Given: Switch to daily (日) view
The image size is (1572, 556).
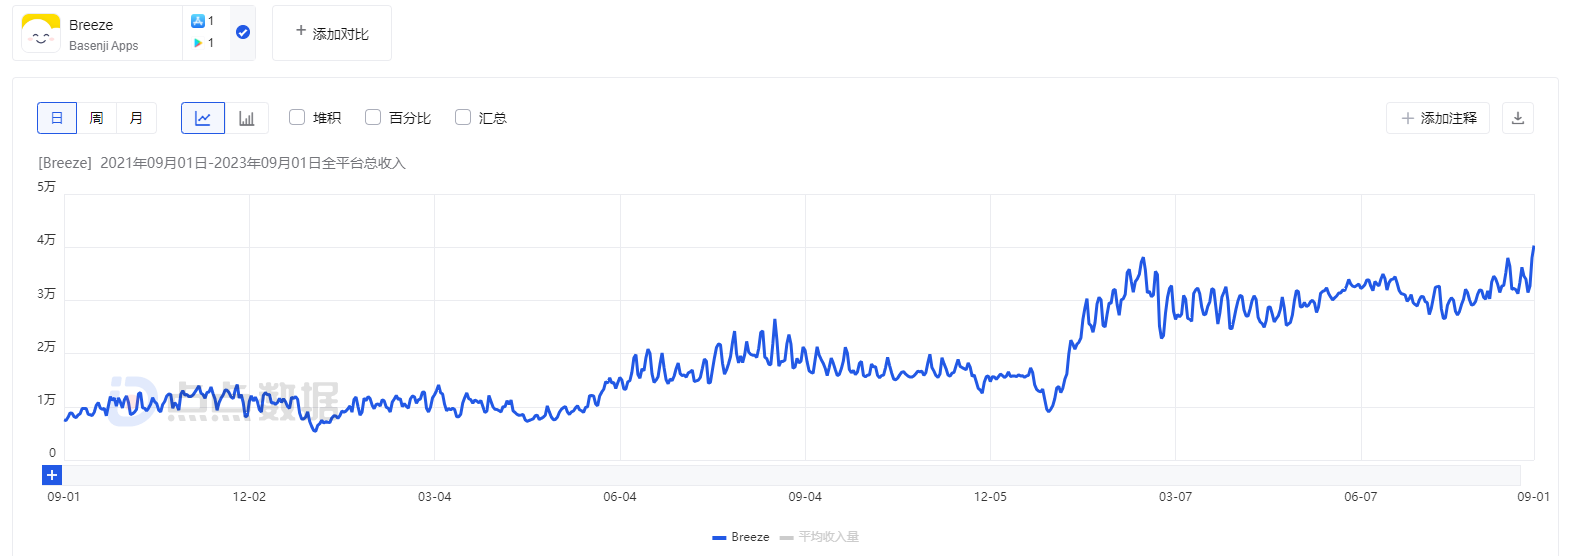Looking at the screenshot, I should 57,118.
